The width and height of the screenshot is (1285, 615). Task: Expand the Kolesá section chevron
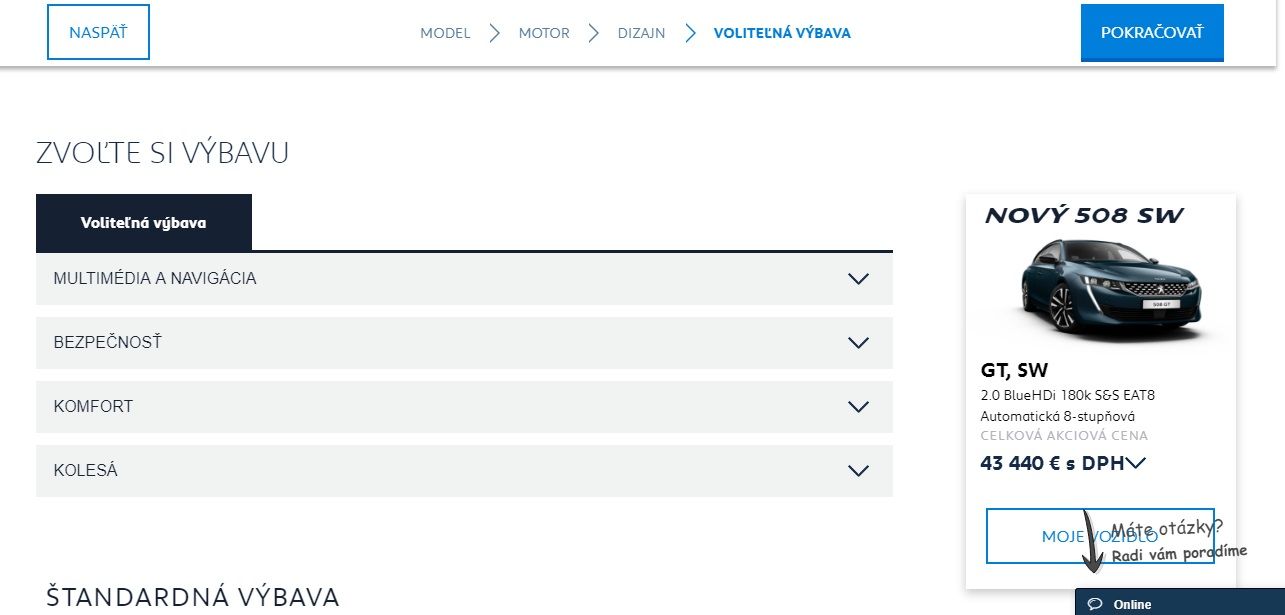pos(858,471)
